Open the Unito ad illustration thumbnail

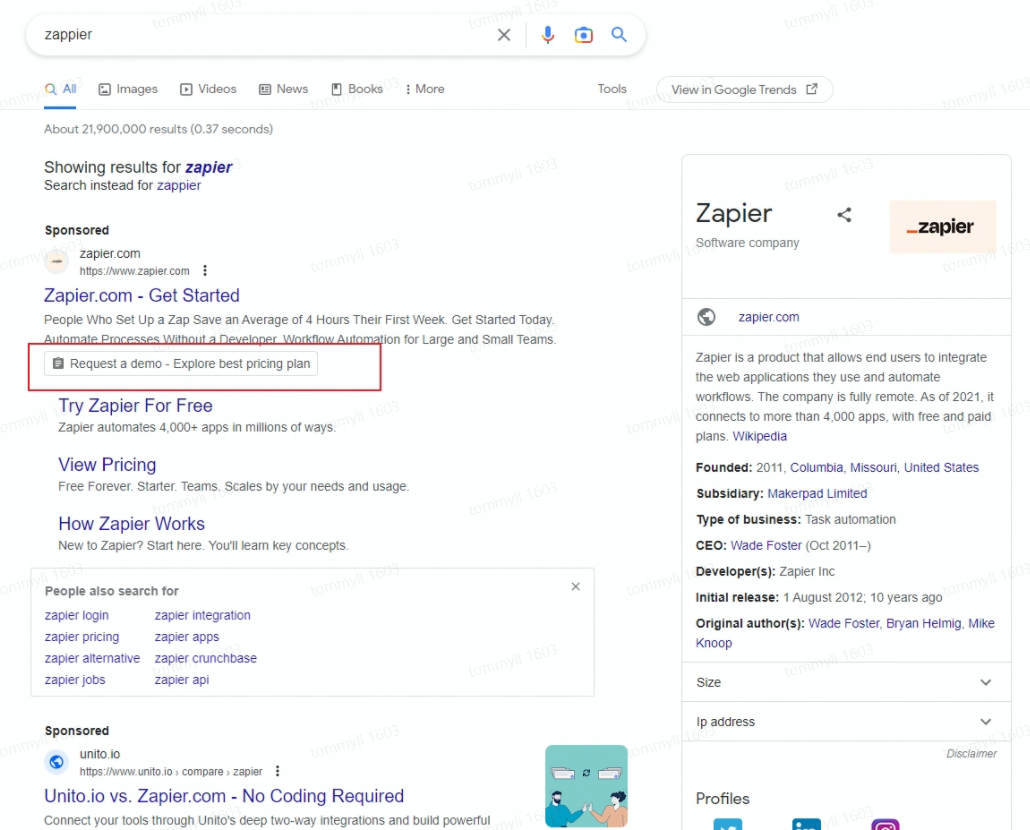[586, 785]
